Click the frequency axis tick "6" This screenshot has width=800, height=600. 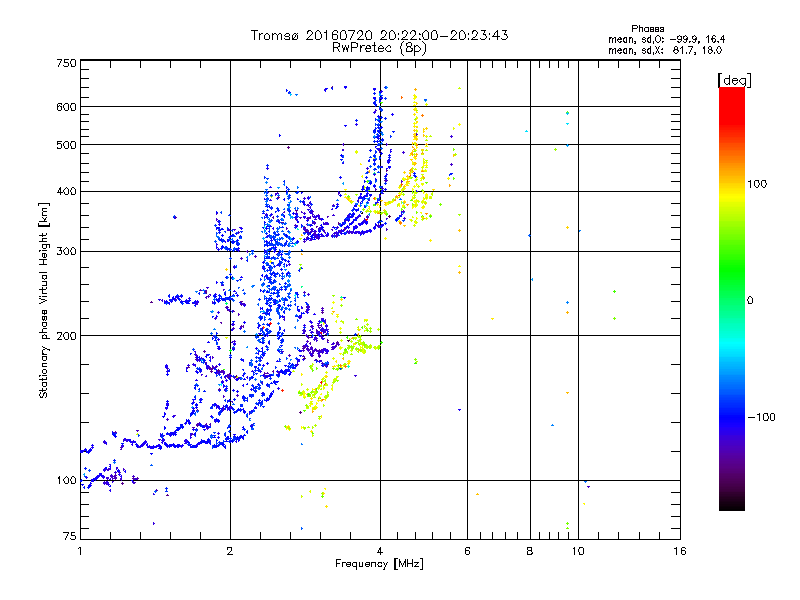(x=467, y=551)
